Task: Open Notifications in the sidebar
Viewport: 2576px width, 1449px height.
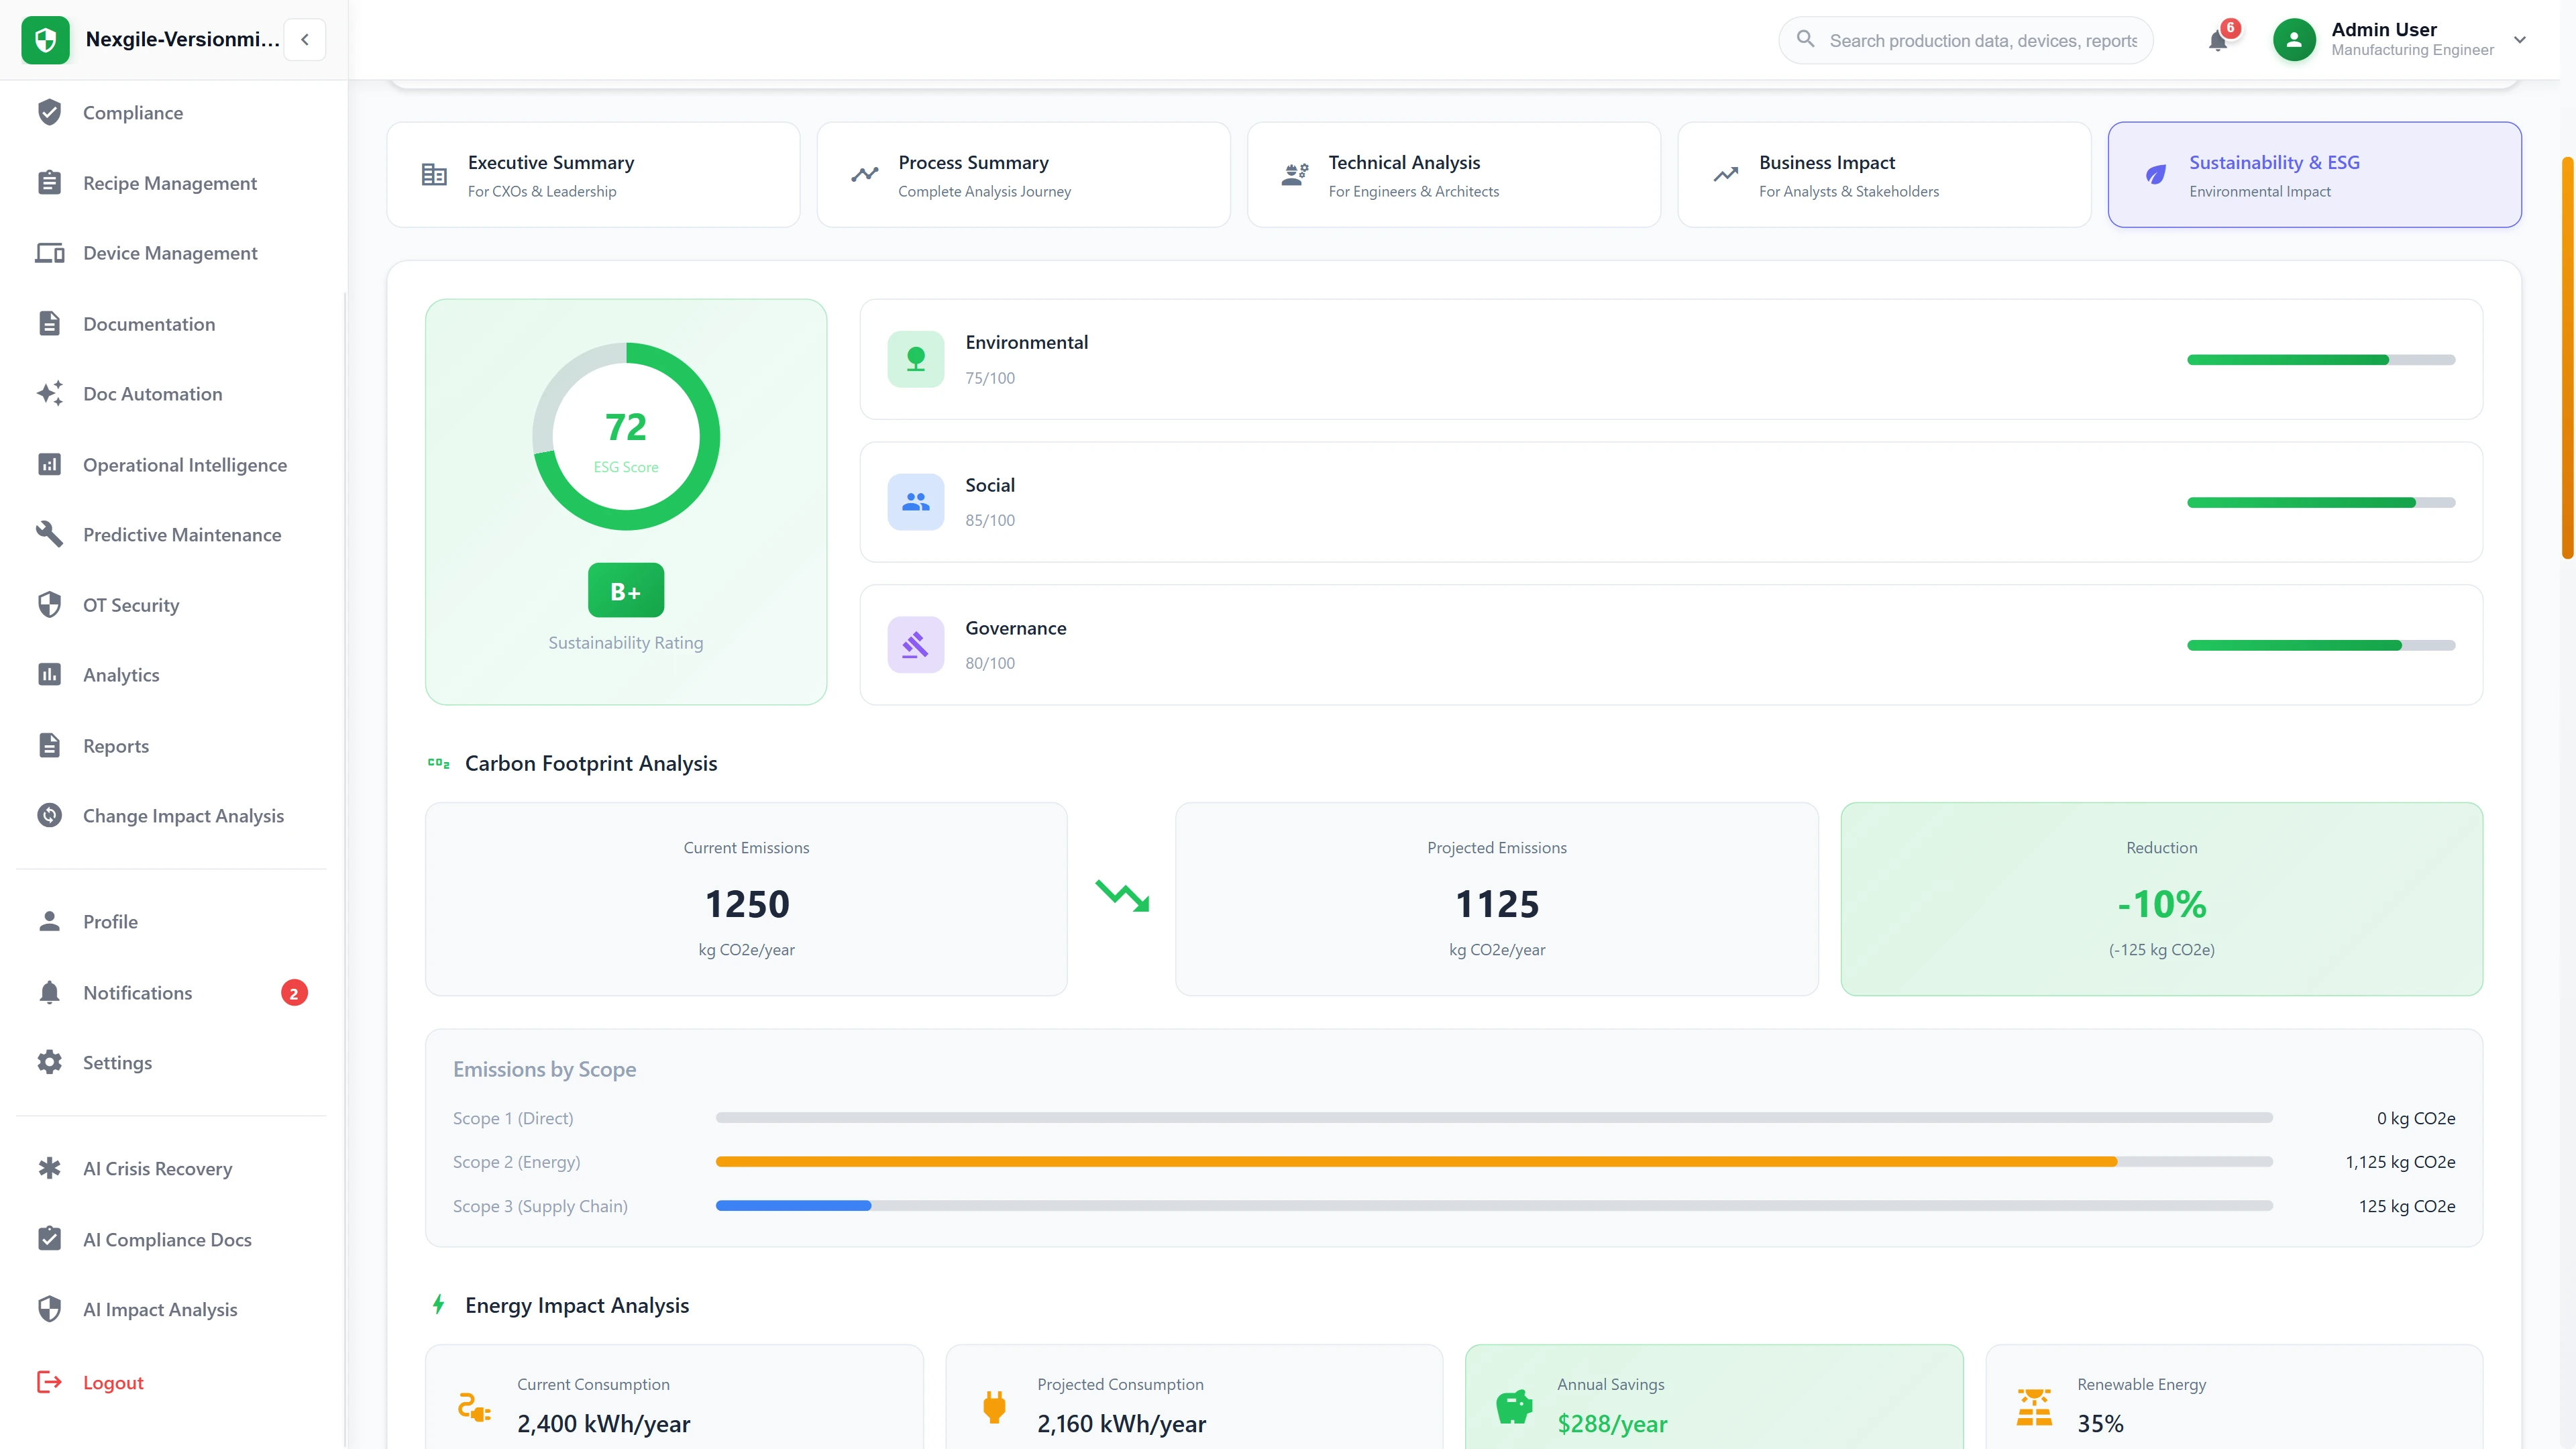Action: [x=137, y=993]
